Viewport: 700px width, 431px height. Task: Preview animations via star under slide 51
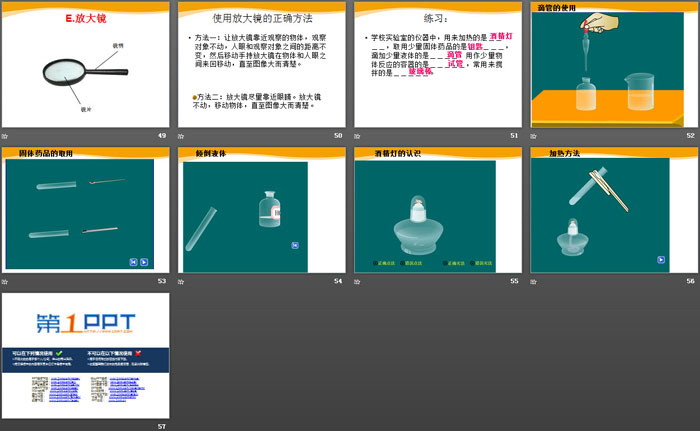click(x=357, y=136)
